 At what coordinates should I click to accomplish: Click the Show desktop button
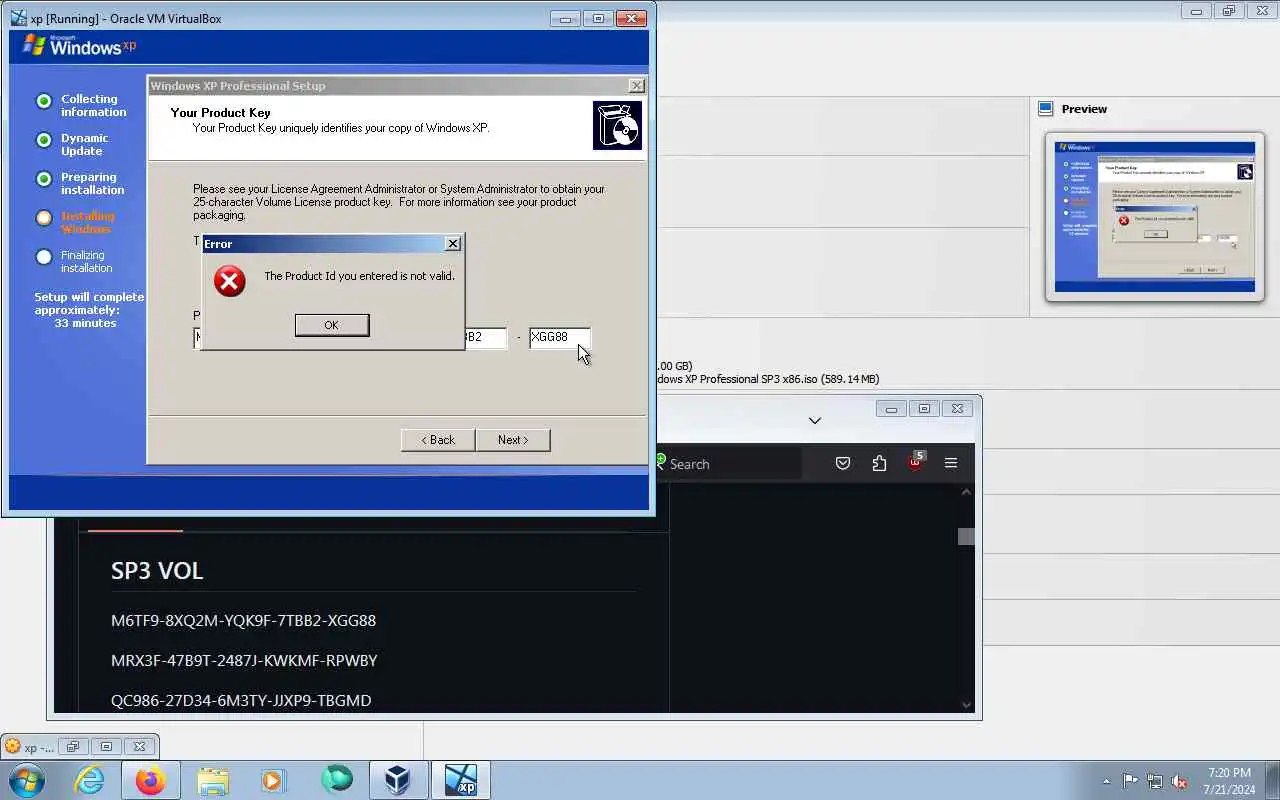[x=1272, y=781]
